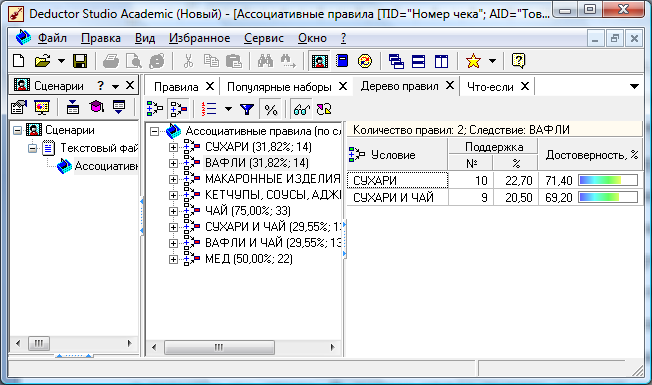Open the ? help menu

(x=343, y=38)
